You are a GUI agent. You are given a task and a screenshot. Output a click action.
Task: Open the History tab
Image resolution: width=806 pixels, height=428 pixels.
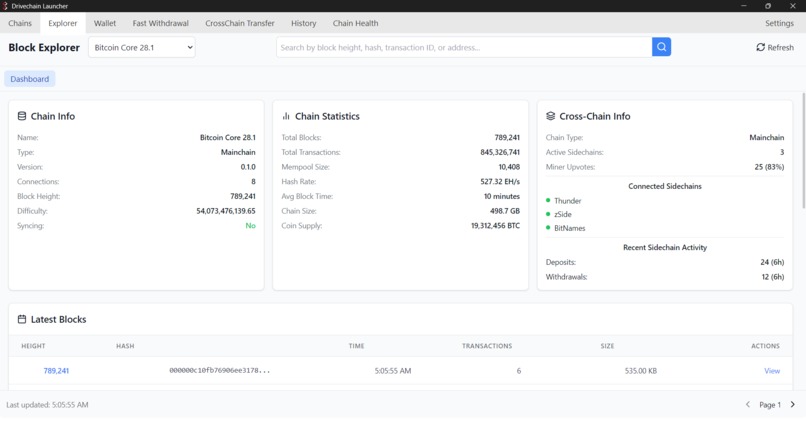(x=303, y=23)
